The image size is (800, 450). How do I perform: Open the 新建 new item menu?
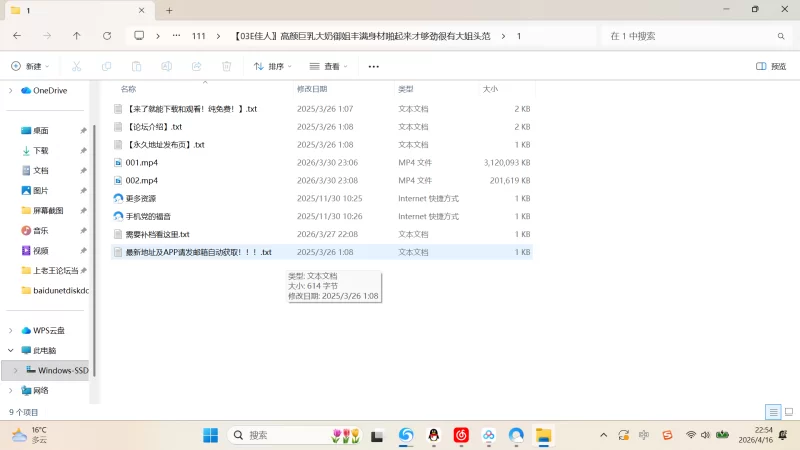click(x=30, y=66)
